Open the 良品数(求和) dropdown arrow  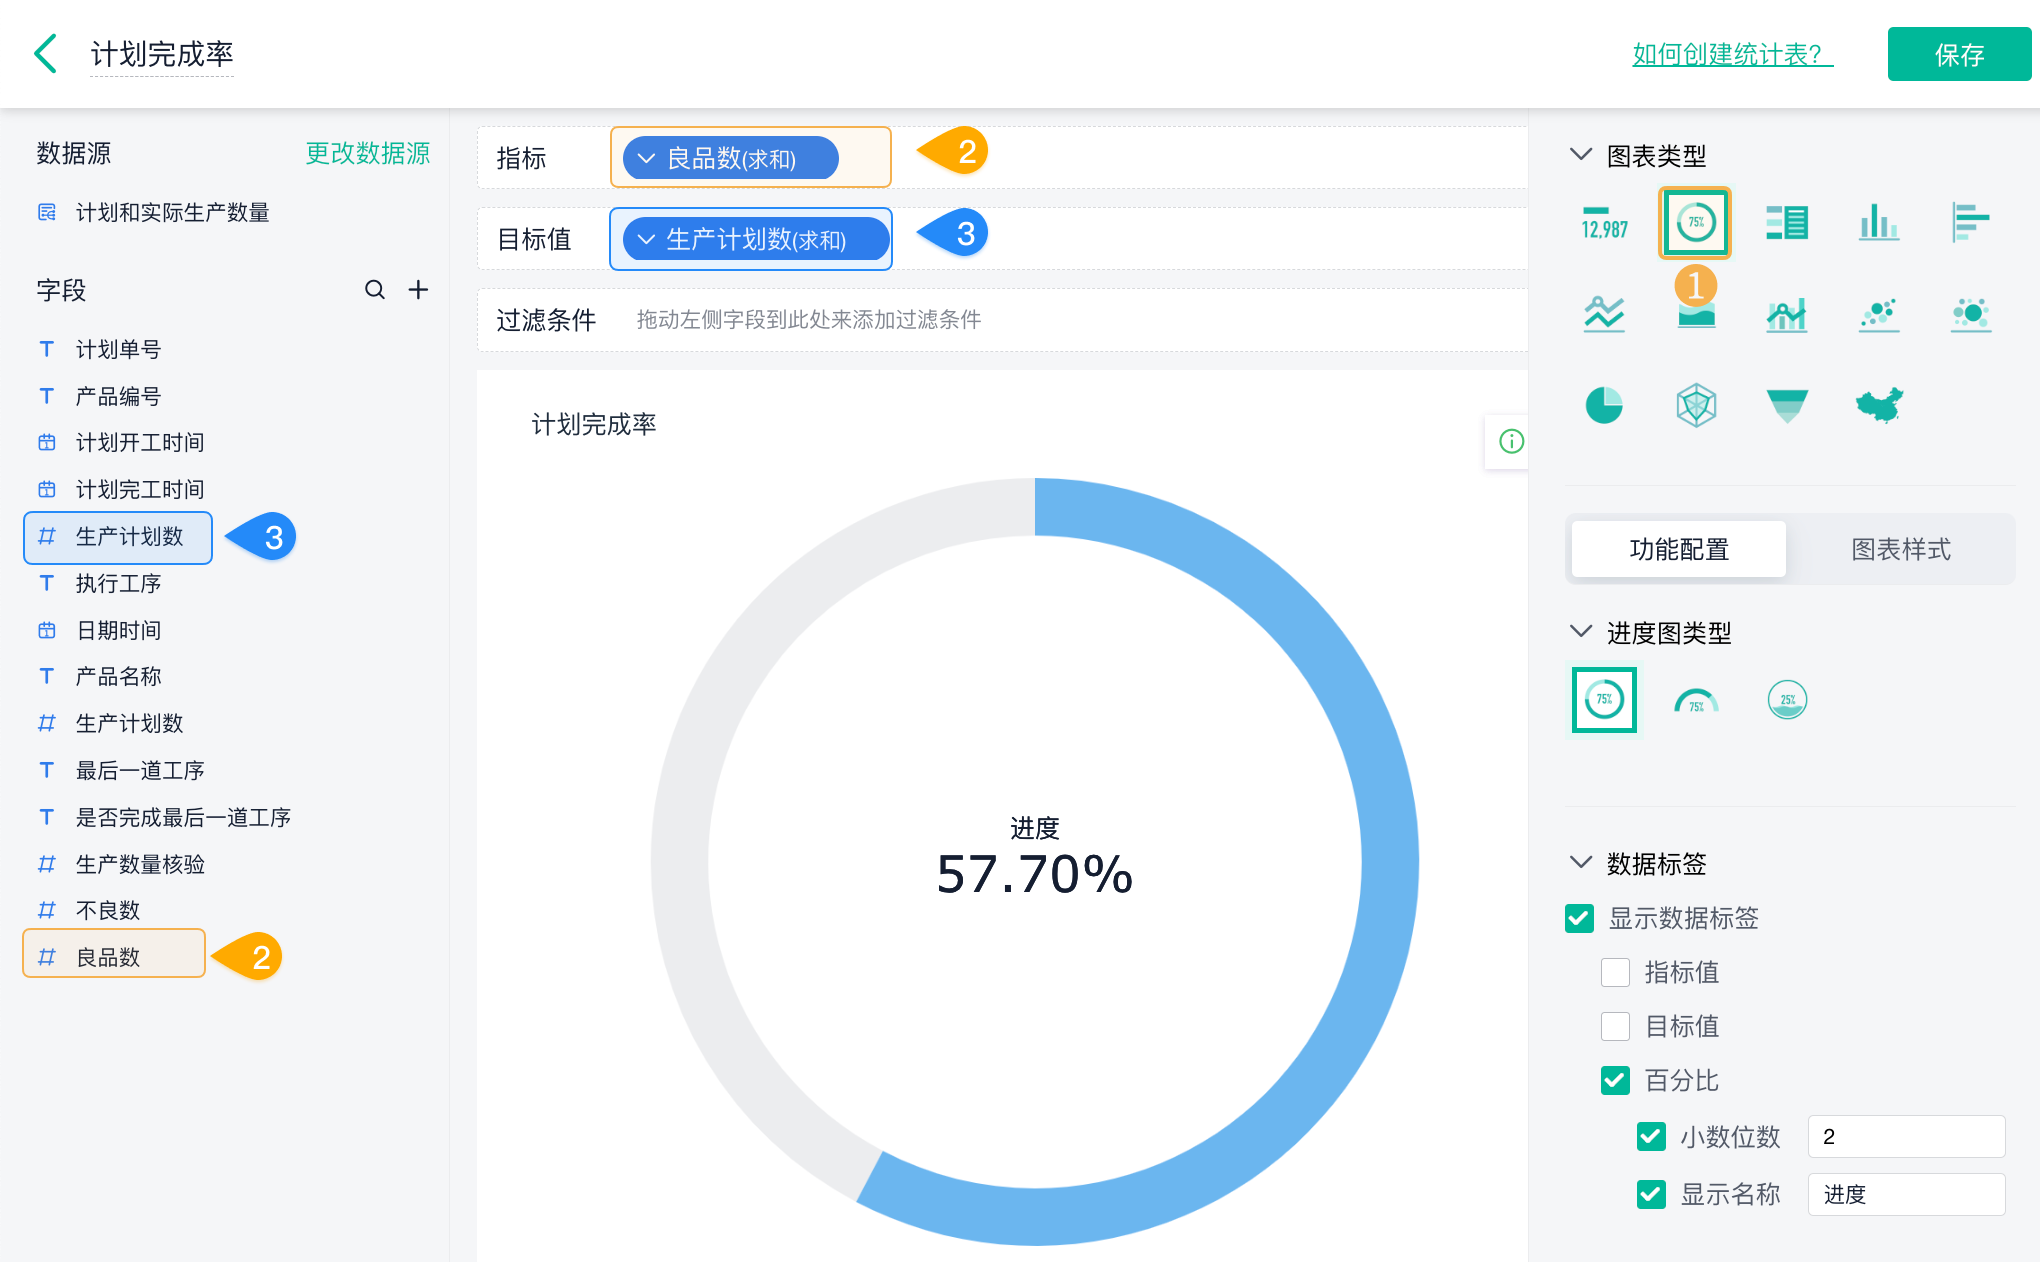(646, 158)
